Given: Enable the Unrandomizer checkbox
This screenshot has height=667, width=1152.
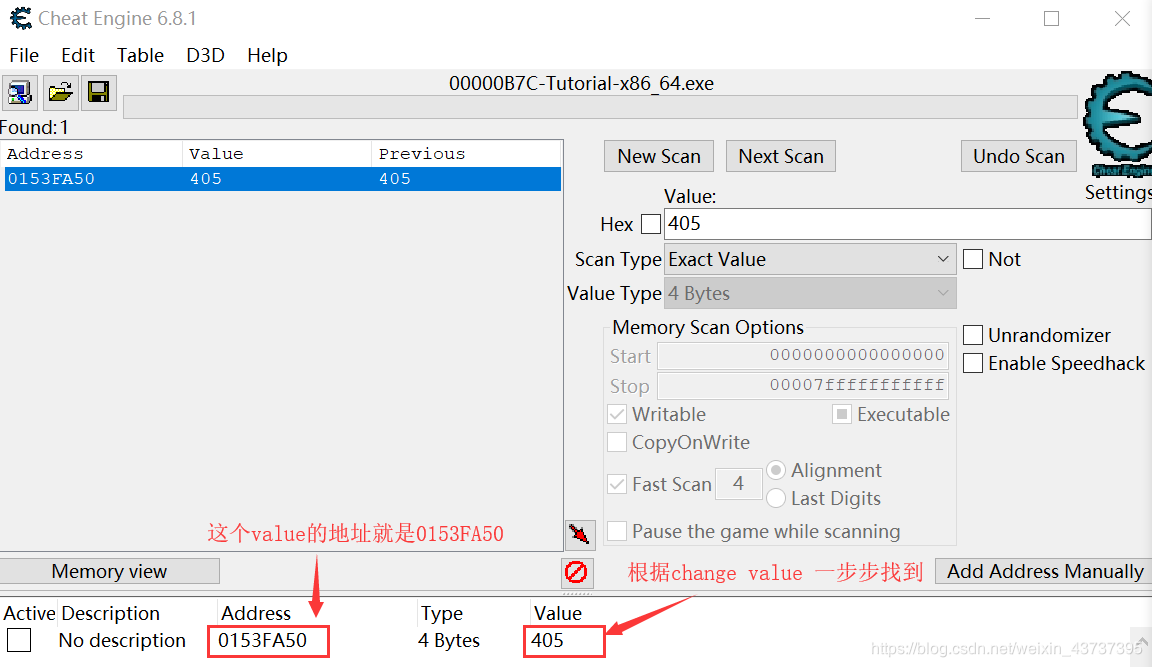Looking at the screenshot, I should click(973, 335).
